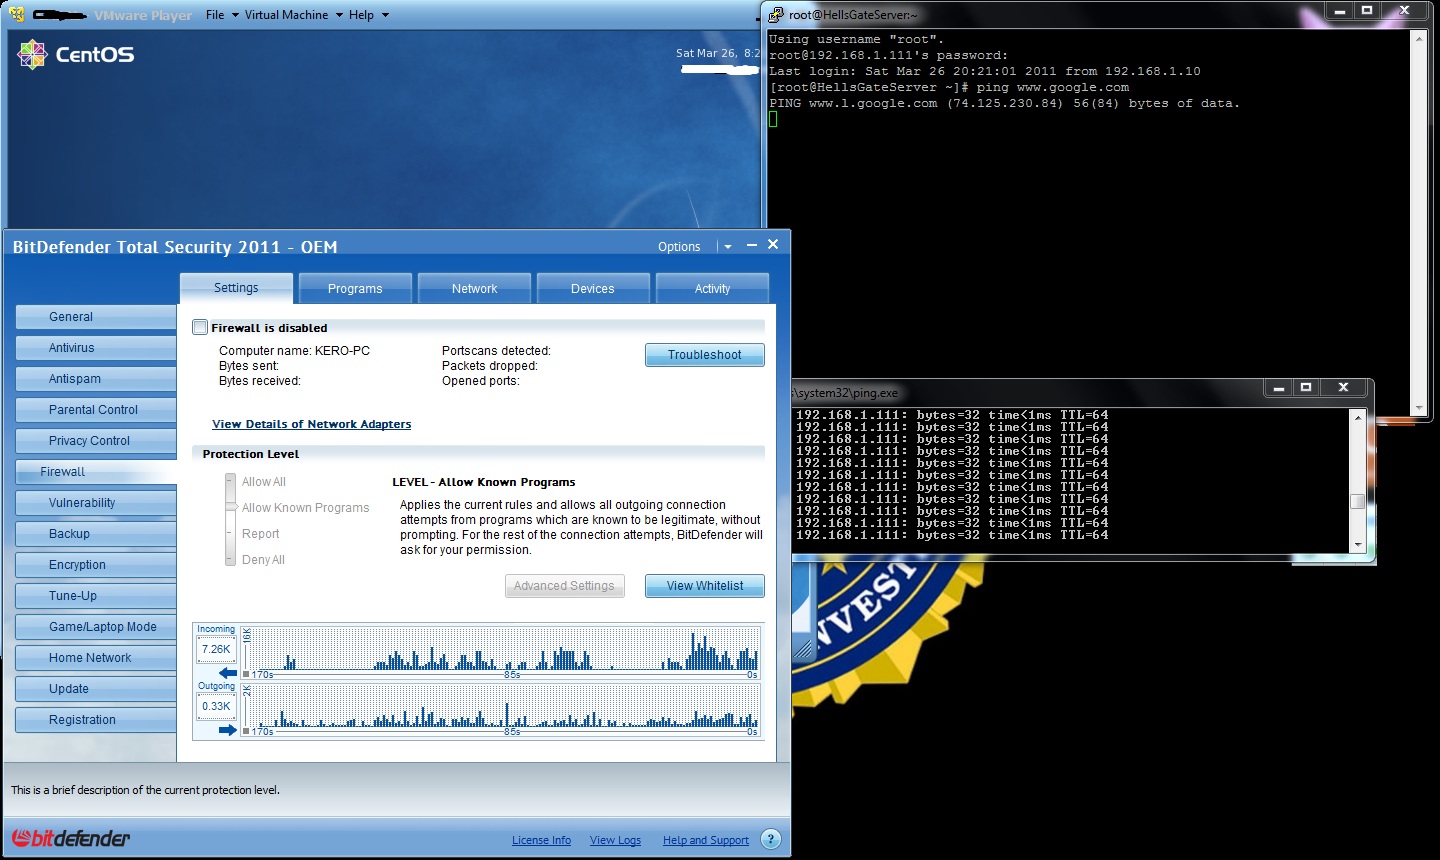Open View Details of Network Adapters link

(x=312, y=424)
